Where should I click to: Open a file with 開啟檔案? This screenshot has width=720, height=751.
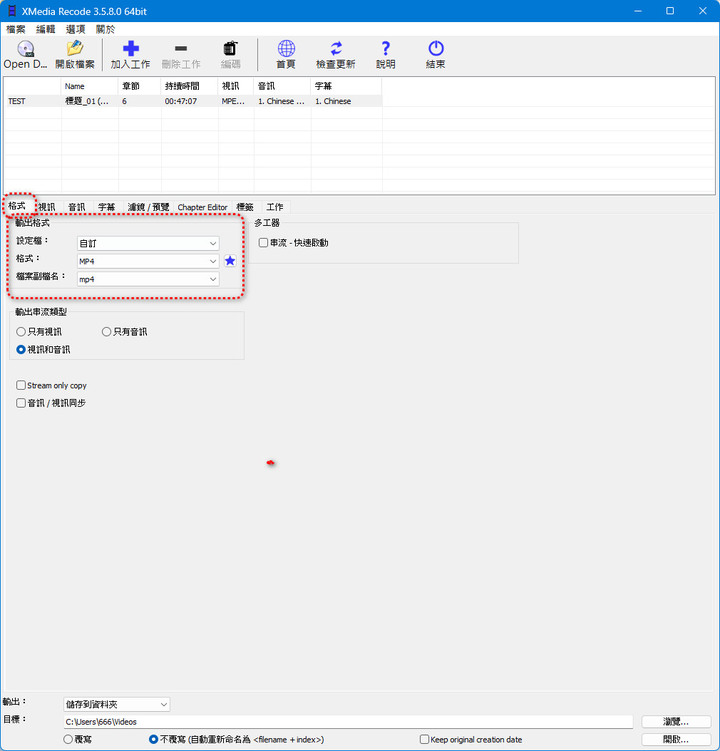[x=75, y=55]
